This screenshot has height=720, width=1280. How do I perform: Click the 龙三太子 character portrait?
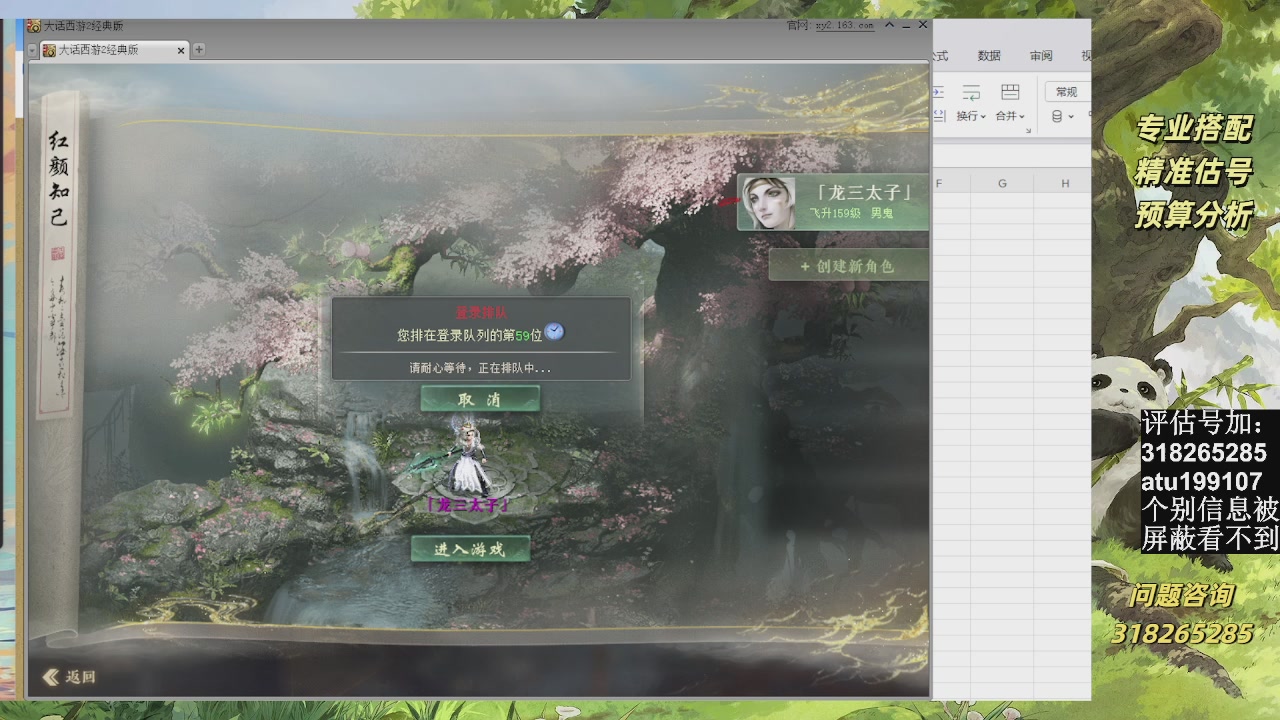tap(769, 203)
